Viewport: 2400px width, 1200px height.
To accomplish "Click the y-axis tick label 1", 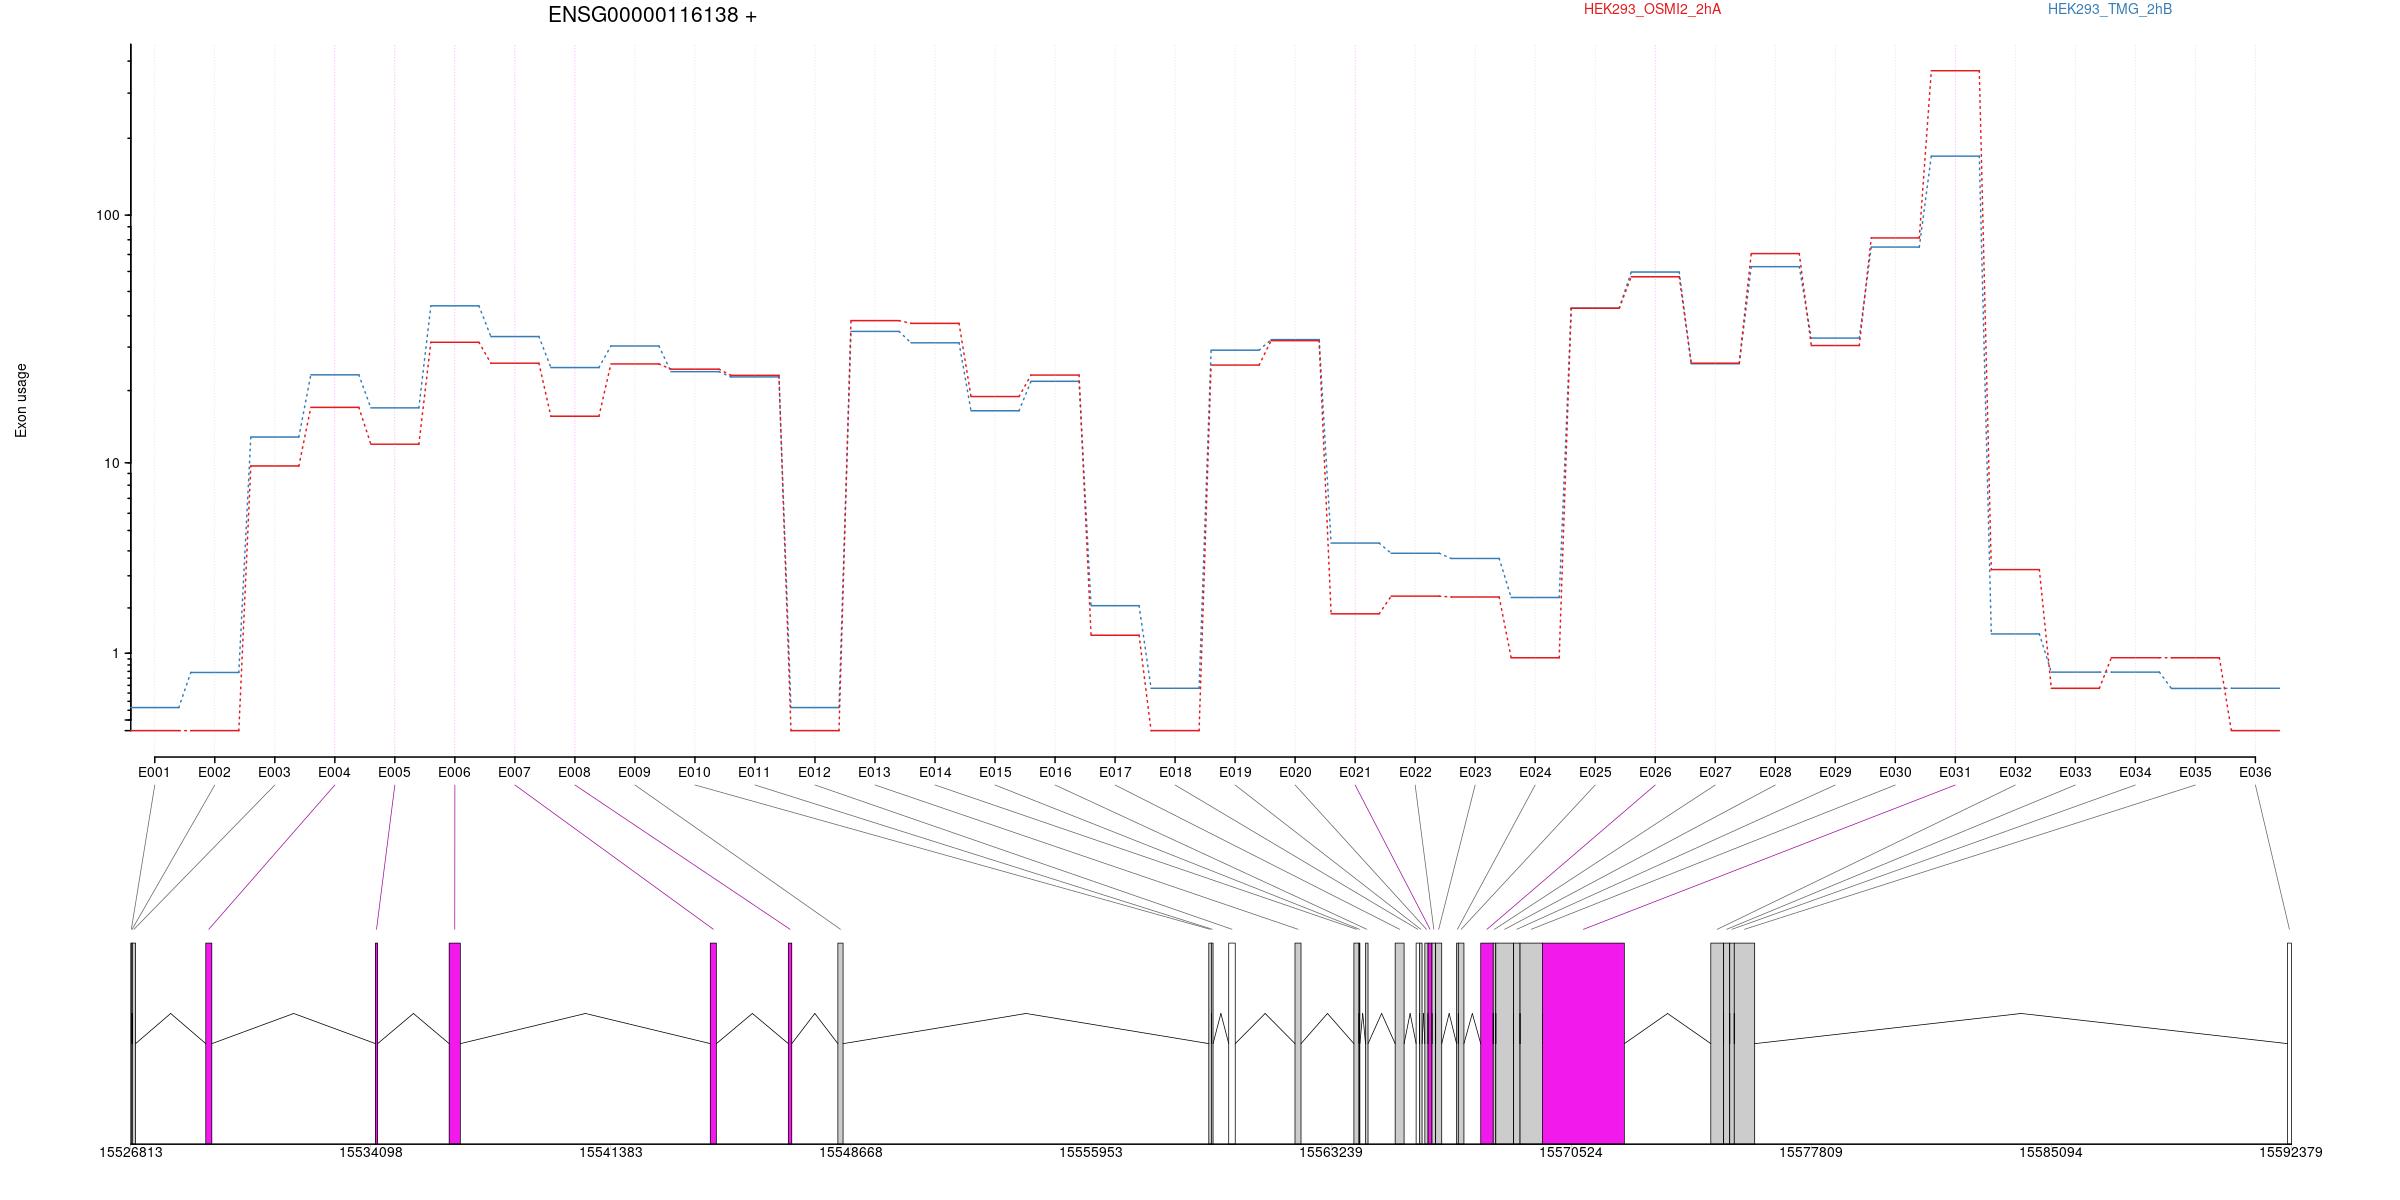I will pos(115,653).
